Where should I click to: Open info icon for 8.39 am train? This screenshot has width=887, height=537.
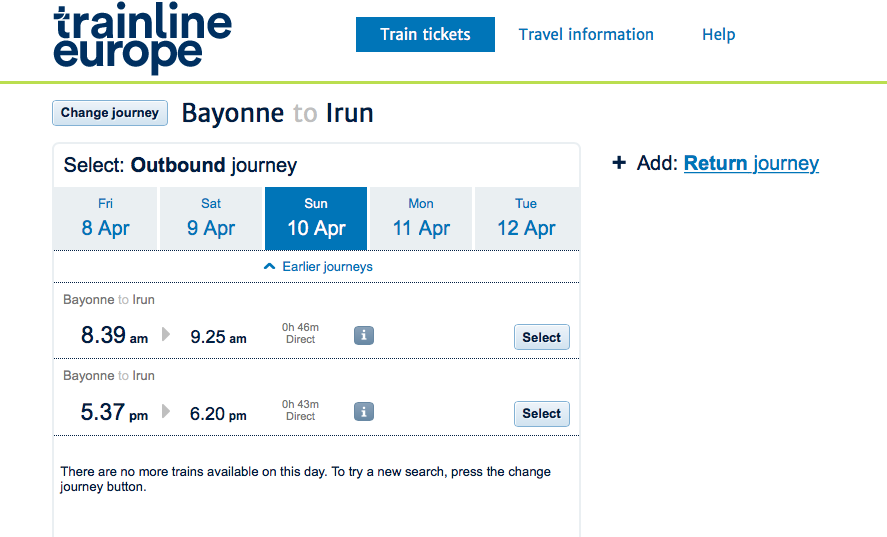(364, 336)
